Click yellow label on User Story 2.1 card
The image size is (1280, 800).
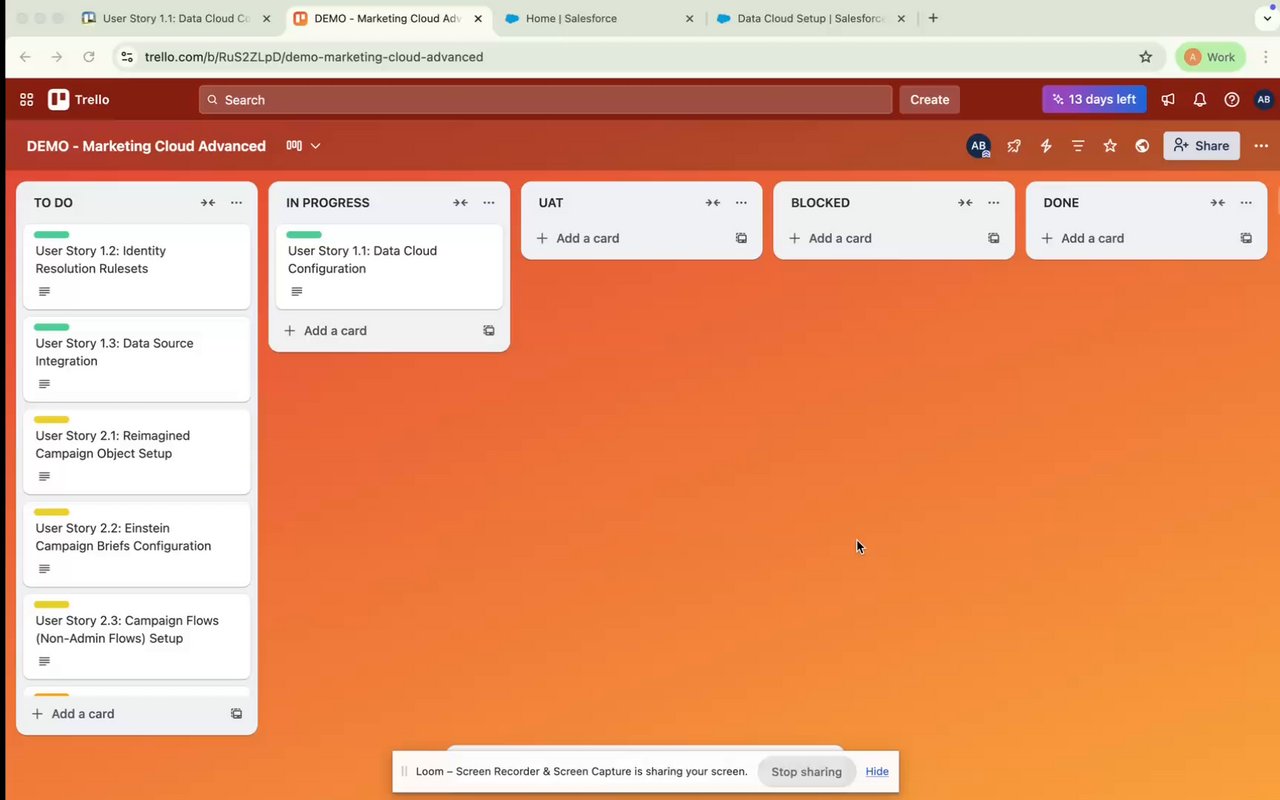click(52, 420)
